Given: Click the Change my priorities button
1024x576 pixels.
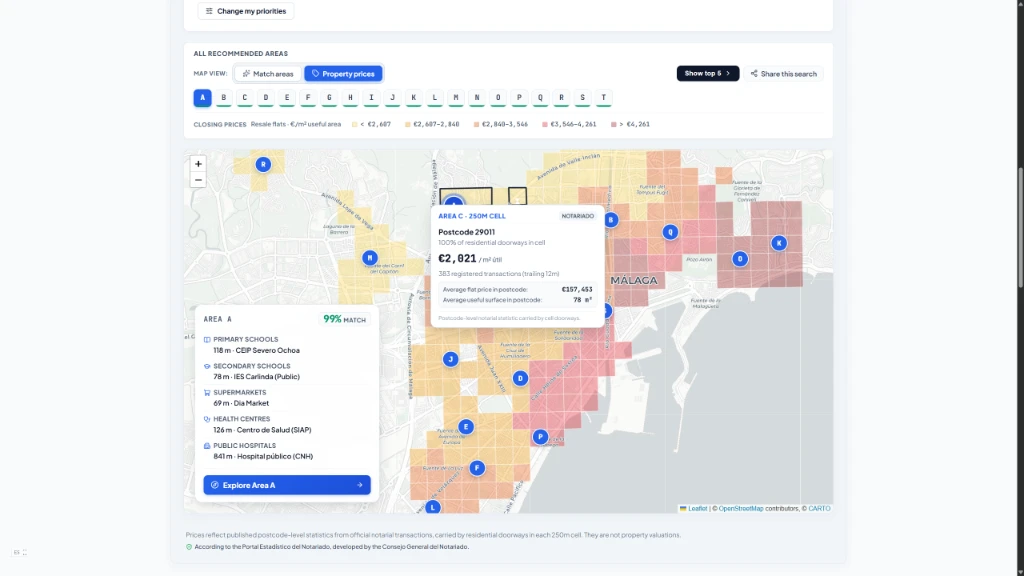Looking at the screenshot, I should [246, 11].
